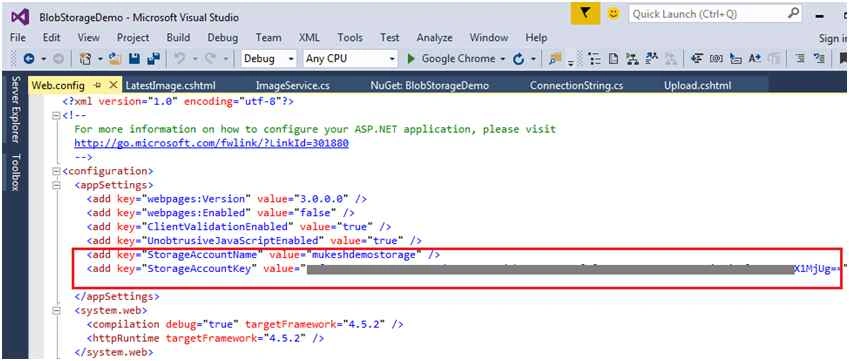The image size is (849, 361).
Task: Click the mukeshdemostorage value text
Action: [x=365, y=254]
